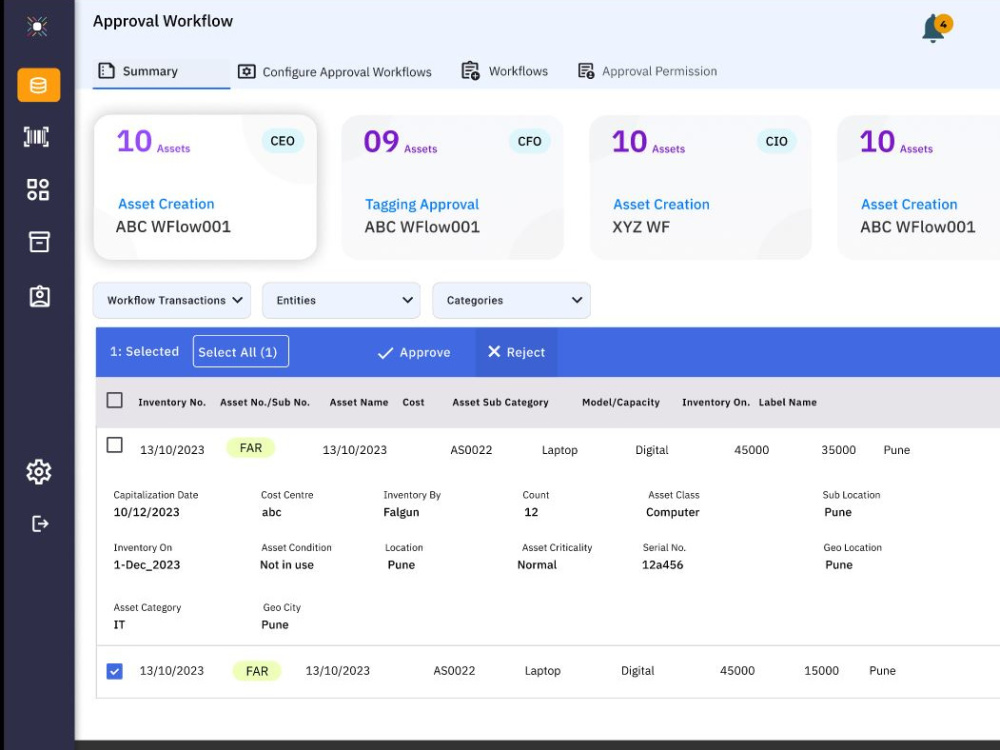The height and width of the screenshot is (750, 1000).
Task: Select the orange database icon in sidebar
Action: (39, 85)
